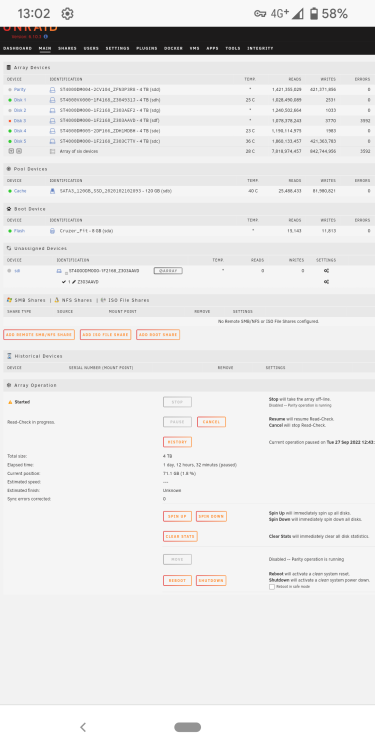The width and height of the screenshot is (375, 750).
Task: Open the Cache device link
Action: 20,191
